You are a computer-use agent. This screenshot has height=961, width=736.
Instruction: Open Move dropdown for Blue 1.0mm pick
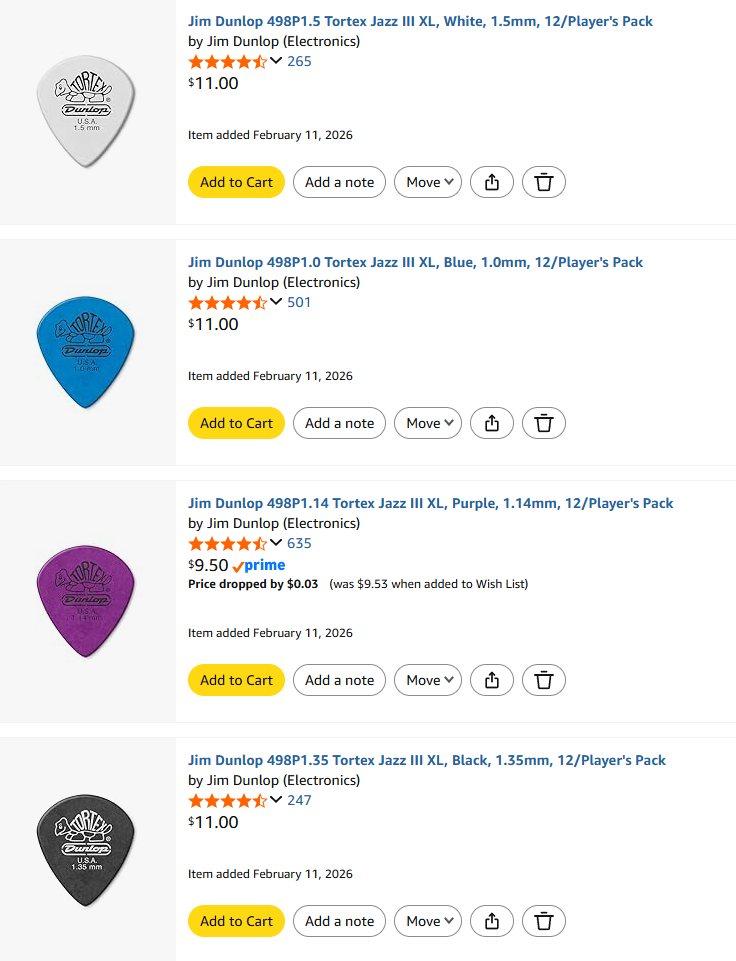click(x=428, y=423)
